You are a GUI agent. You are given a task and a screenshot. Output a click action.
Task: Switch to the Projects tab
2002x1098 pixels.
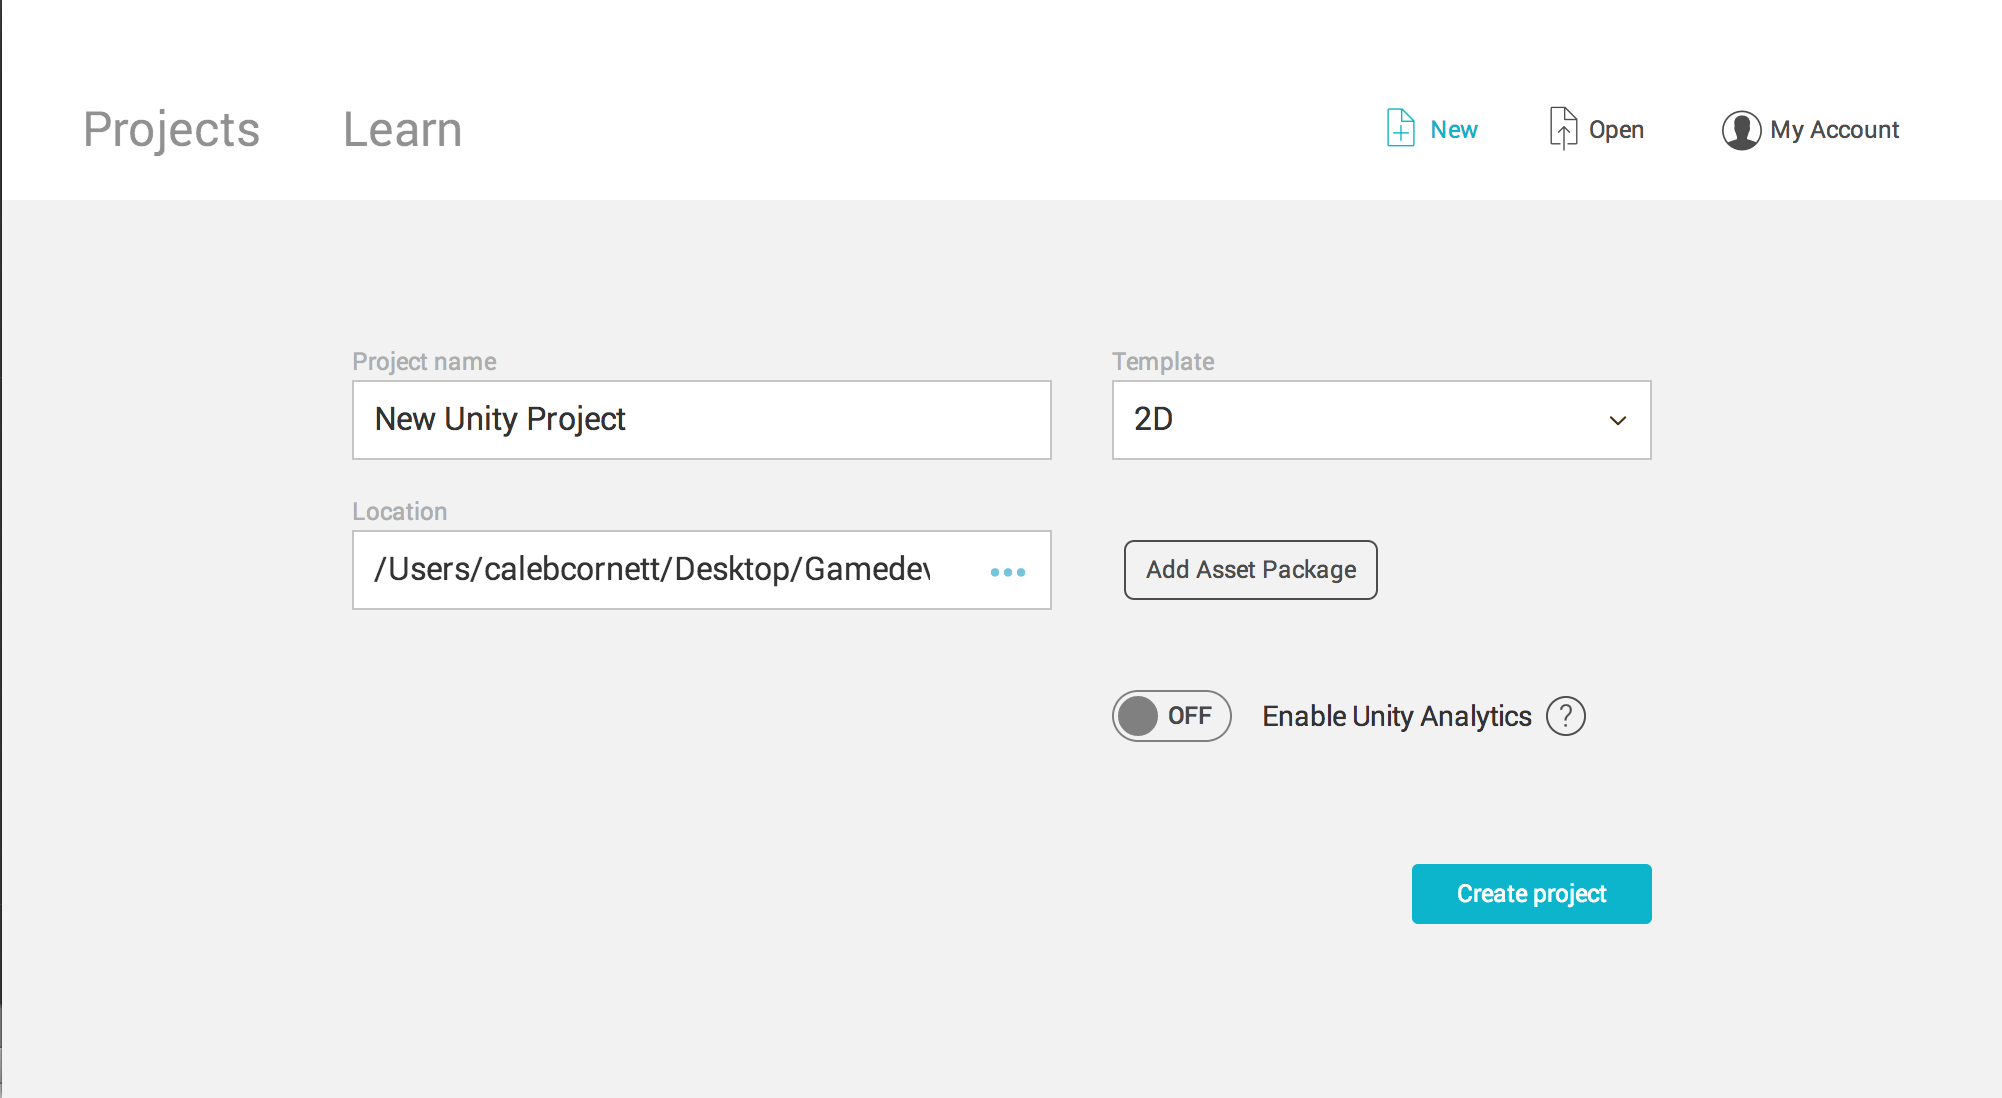click(x=170, y=128)
